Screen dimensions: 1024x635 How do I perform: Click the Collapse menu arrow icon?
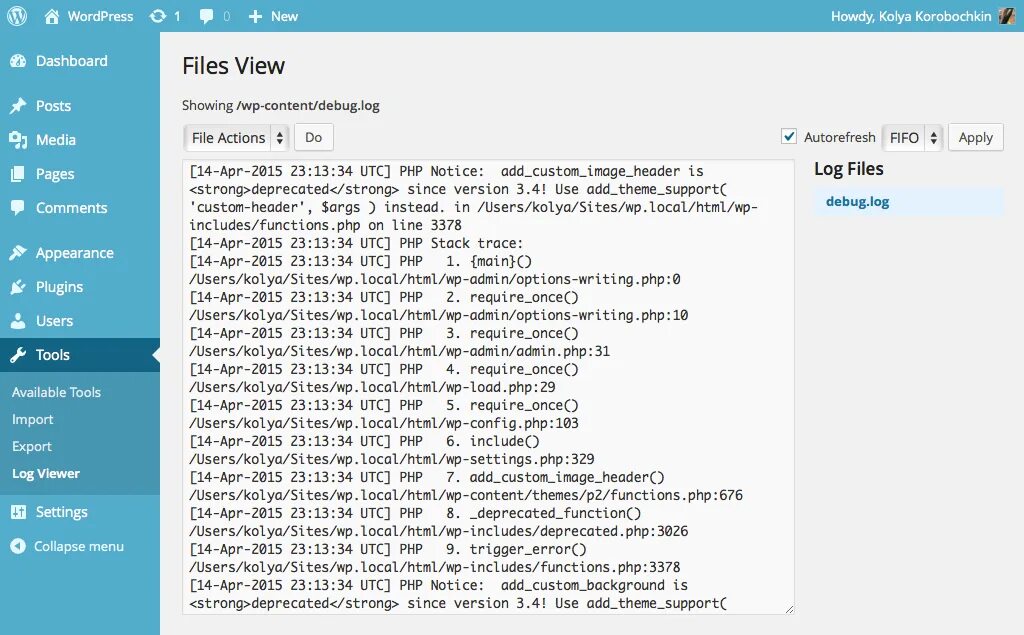[x=18, y=546]
